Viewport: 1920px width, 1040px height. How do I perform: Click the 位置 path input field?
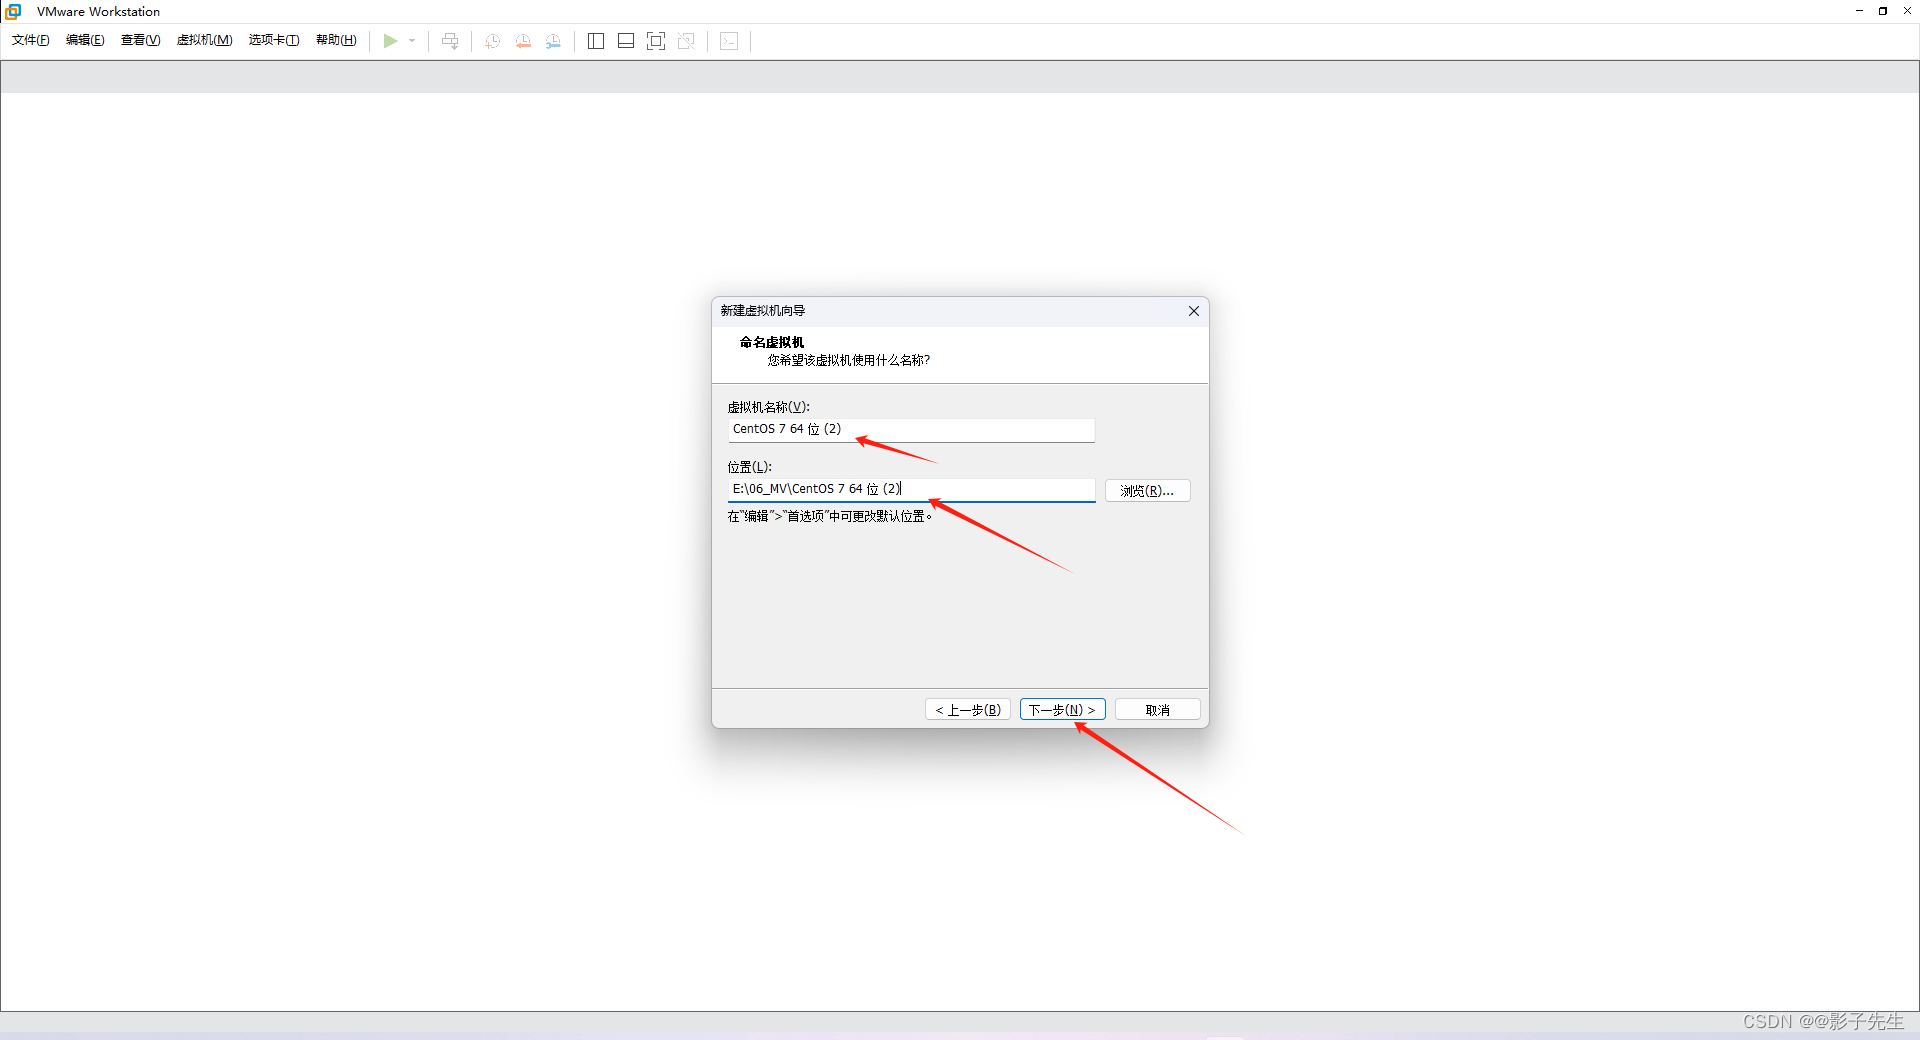[x=911, y=490]
